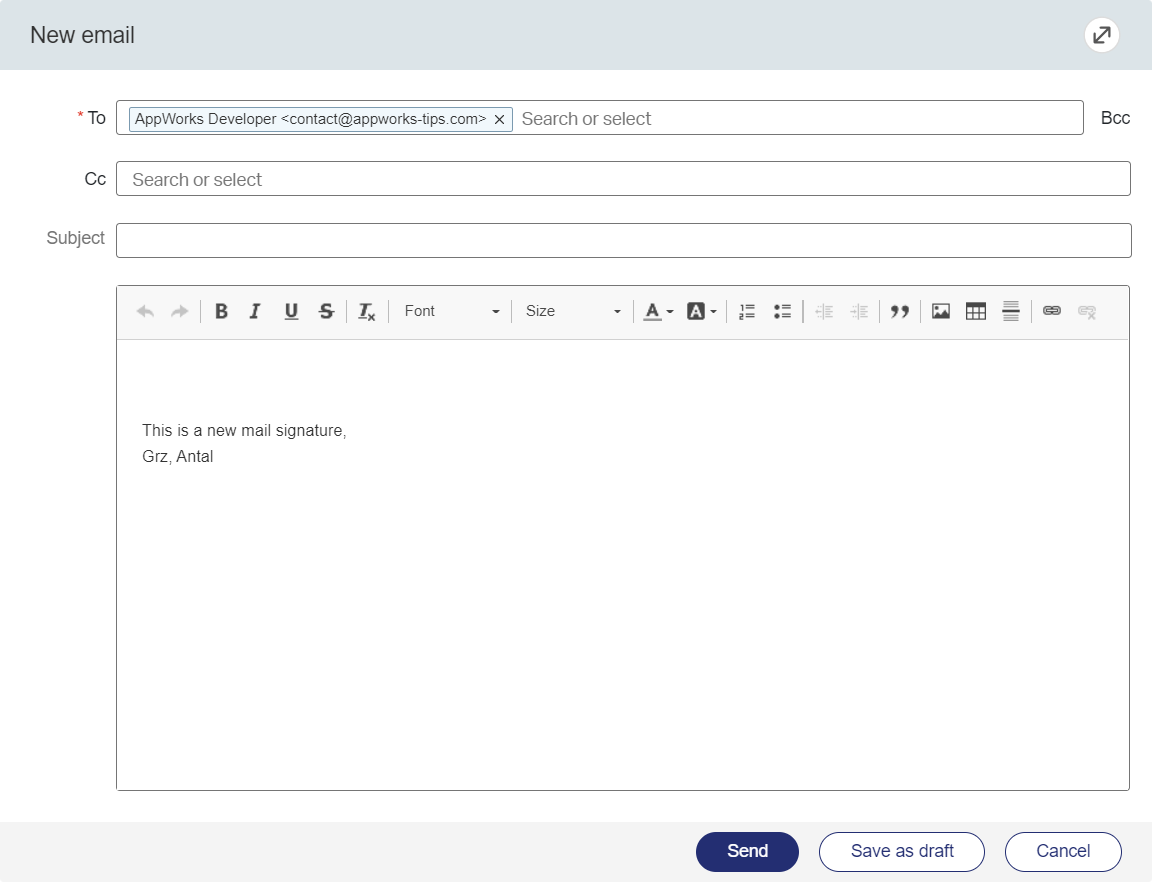The height and width of the screenshot is (882, 1152).
Task: Click the remove format icon
Action: 367,311
